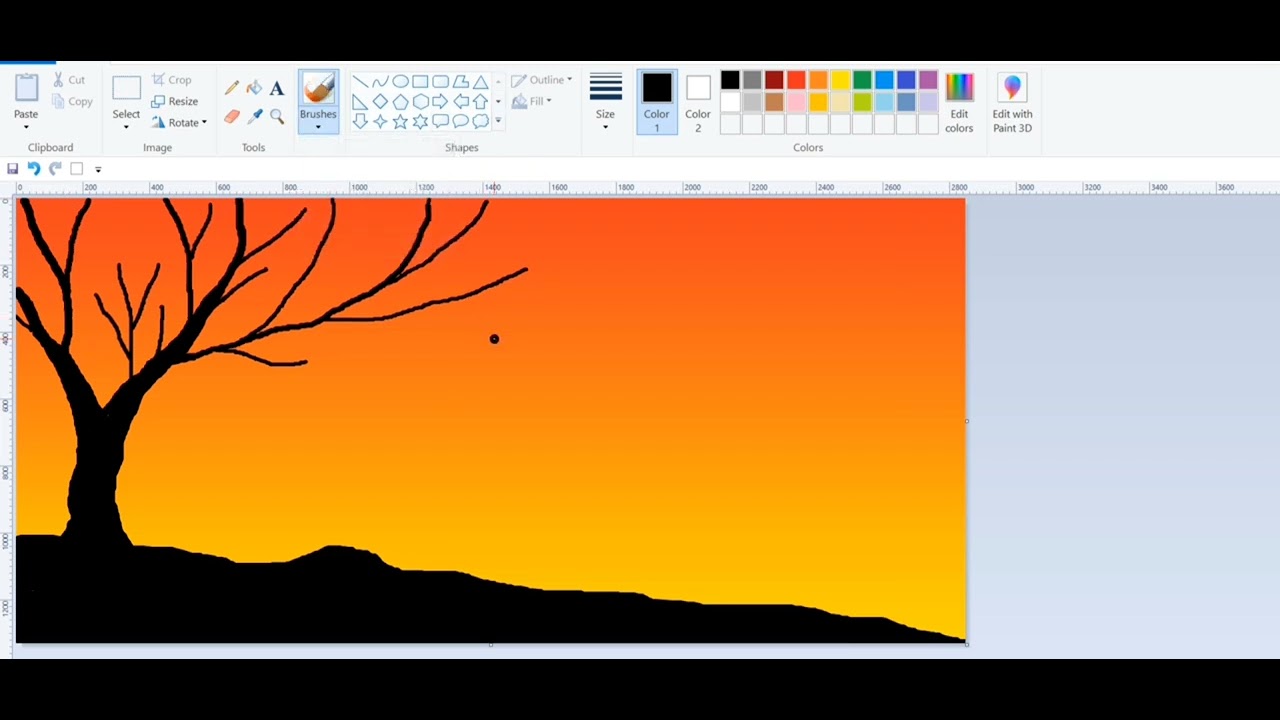Select the Pencil tool
Screen dimensions: 1280x720
[232, 89]
